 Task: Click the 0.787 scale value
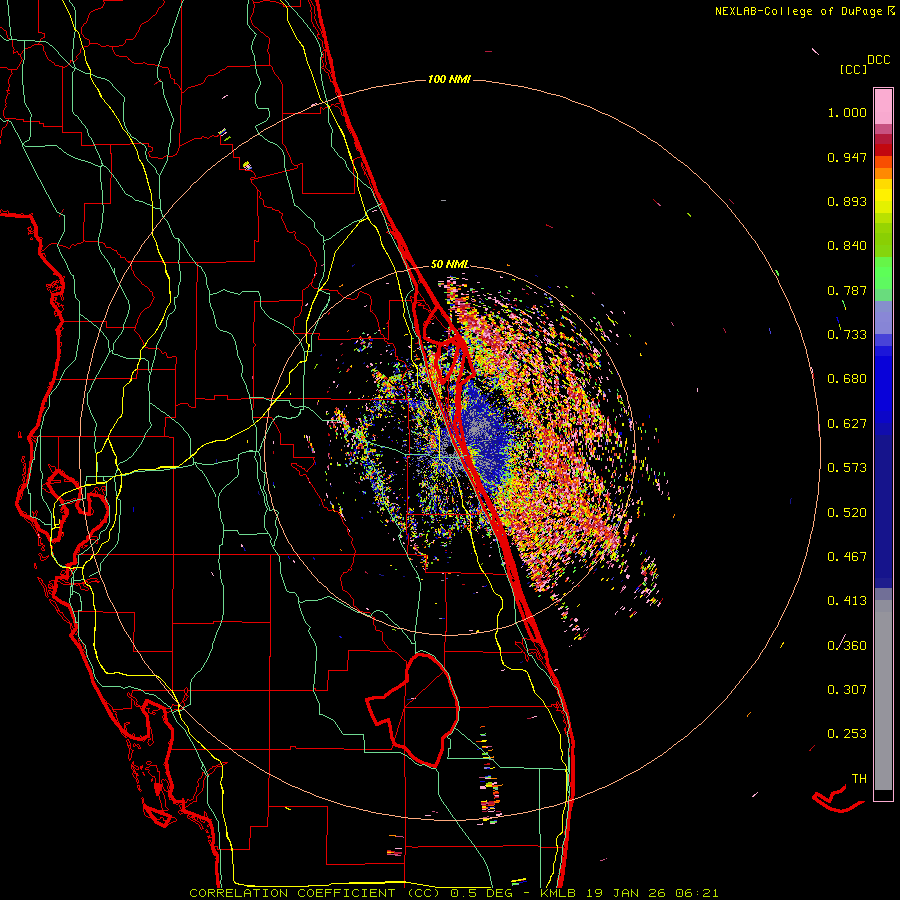847,290
